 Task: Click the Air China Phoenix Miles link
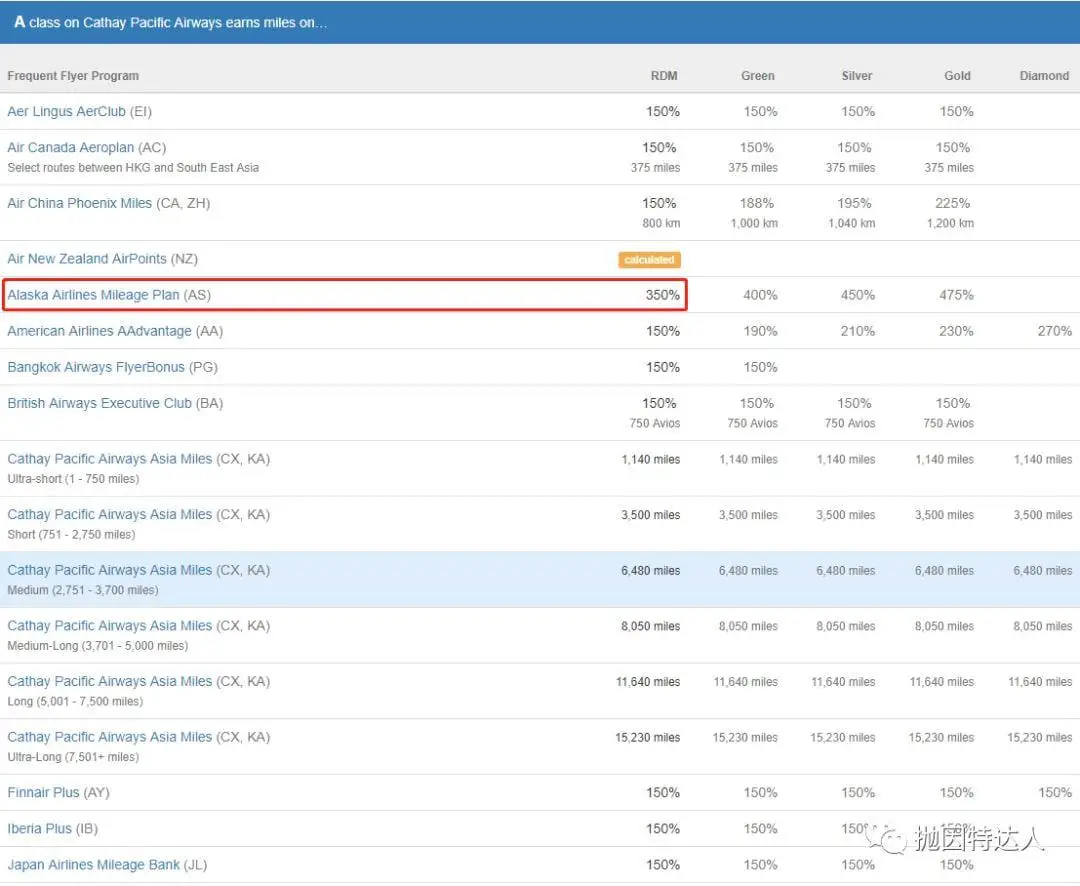tap(80, 204)
